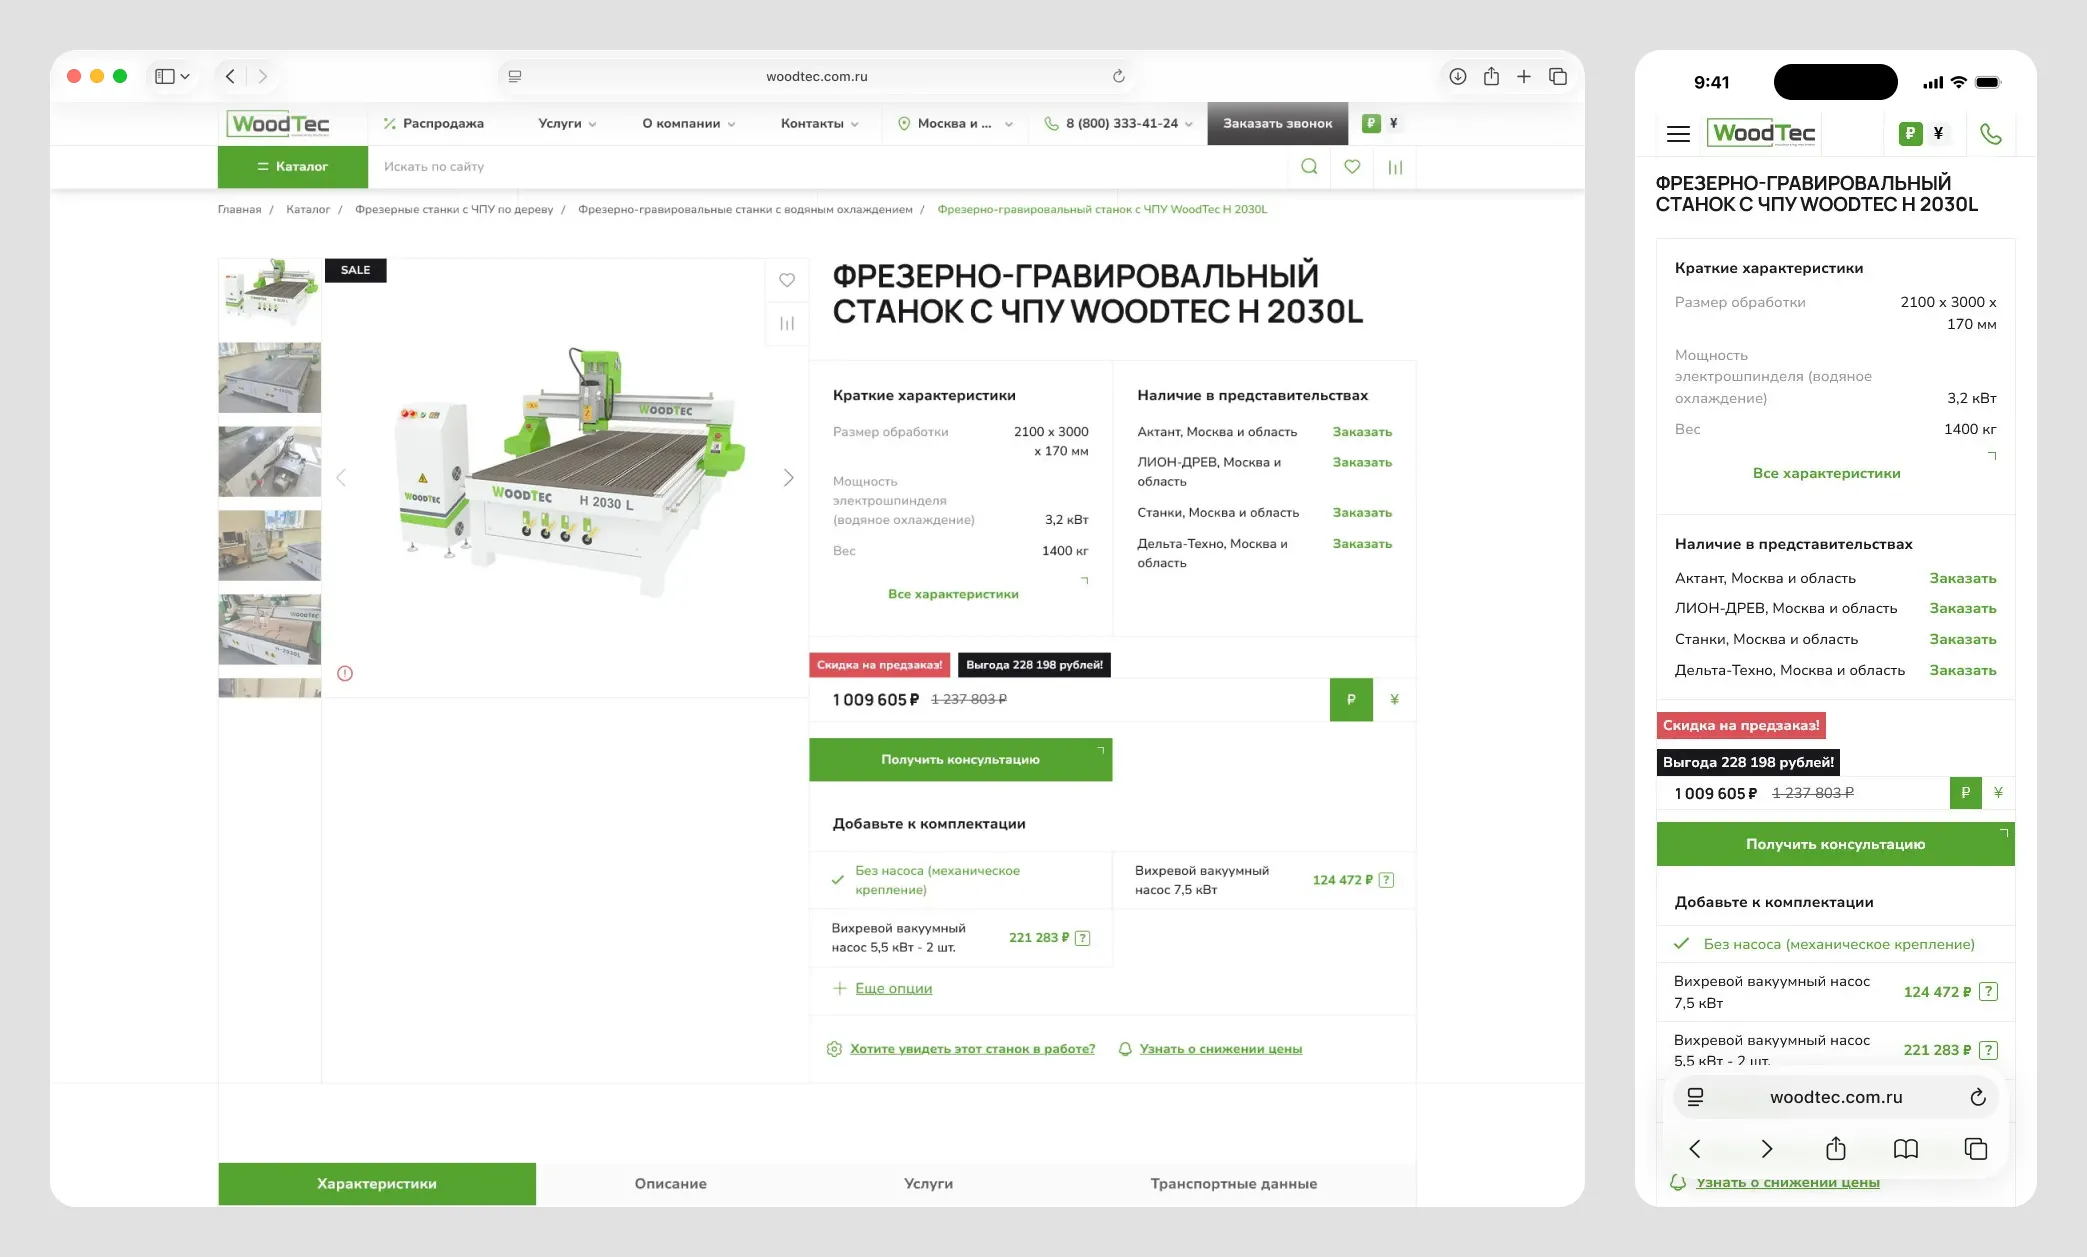2087x1257 pixels.
Task: Open the 'Транспортные данные' tab
Action: [x=1233, y=1184]
